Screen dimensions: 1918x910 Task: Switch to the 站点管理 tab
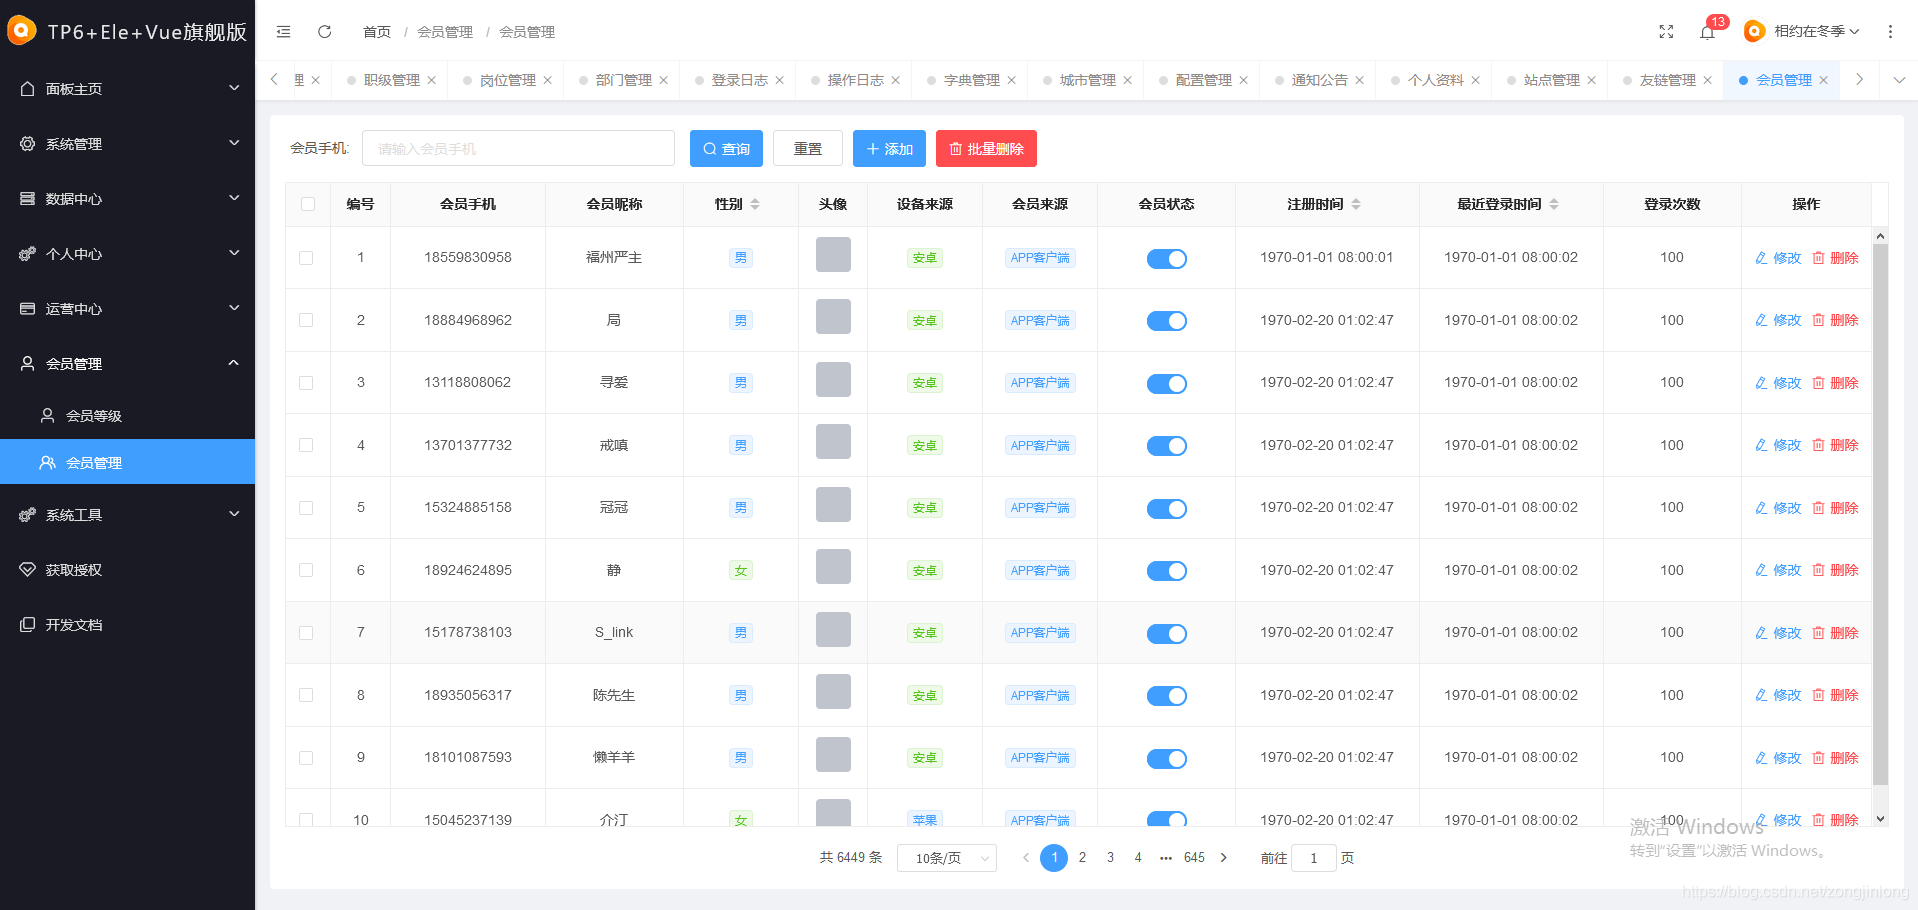[1551, 80]
